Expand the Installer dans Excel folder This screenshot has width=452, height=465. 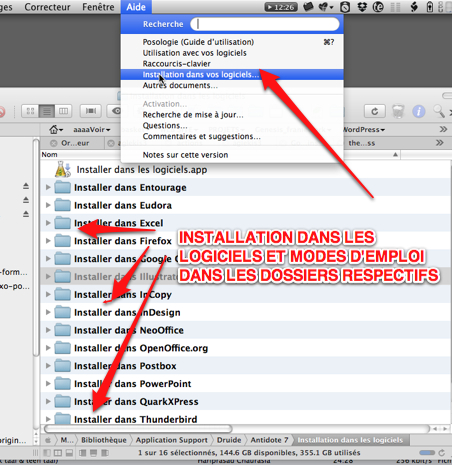pyautogui.click(x=48, y=223)
